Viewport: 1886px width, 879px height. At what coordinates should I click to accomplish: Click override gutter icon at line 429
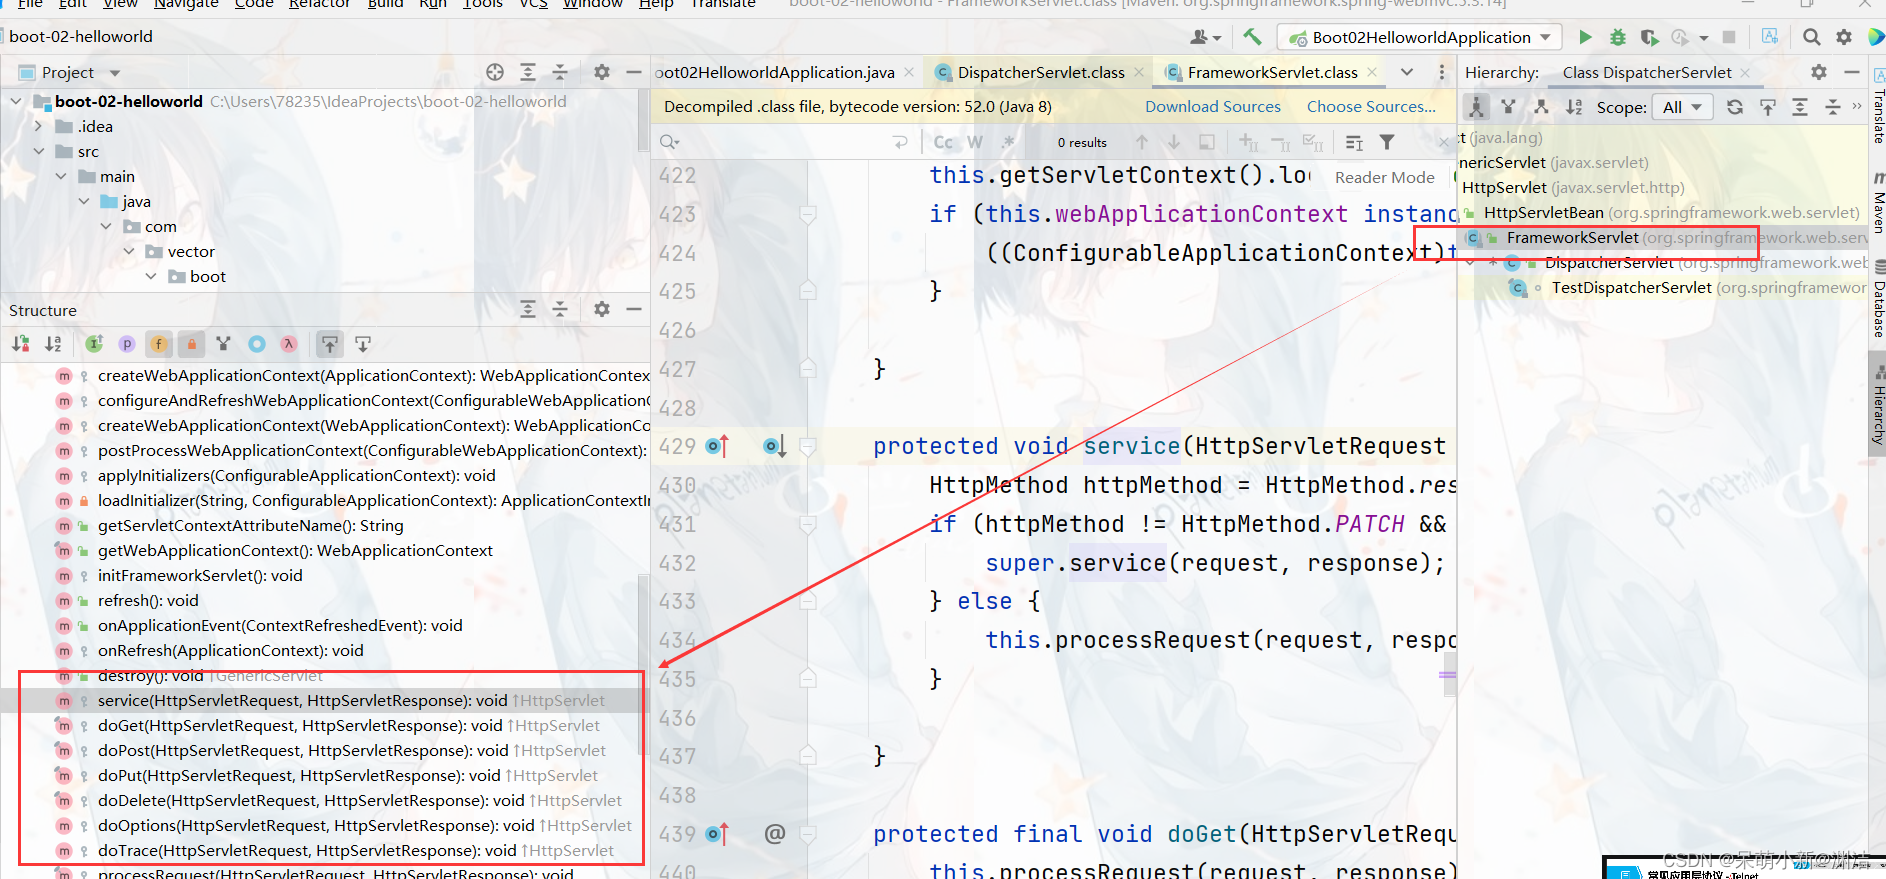tap(717, 446)
